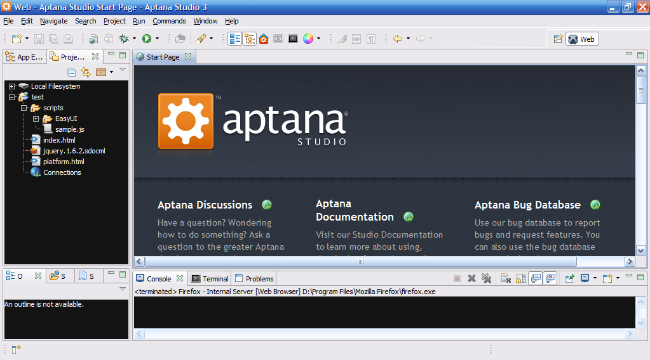Viewport: 650px width, 360px height.
Task: Open the Themes color wheel dropdown arrow
Action: tap(318, 39)
